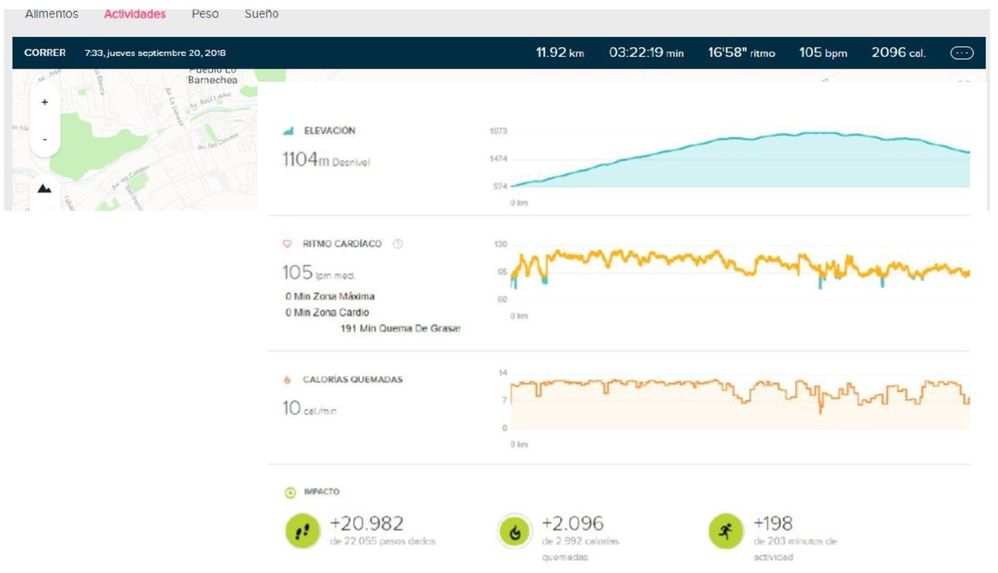The image size is (998, 573).
Task: Switch map to terrain view mountain icon
Action: click(x=44, y=188)
